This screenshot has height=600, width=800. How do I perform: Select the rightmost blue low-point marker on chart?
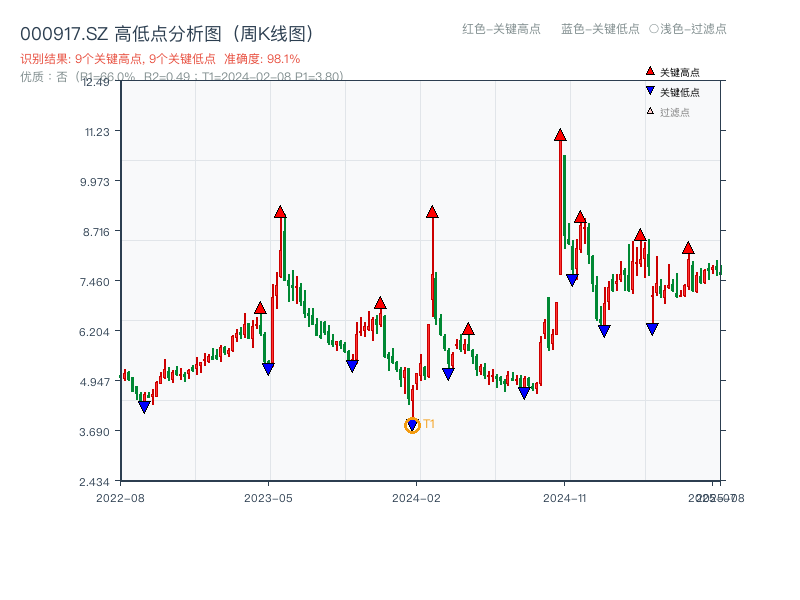tap(652, 329)
